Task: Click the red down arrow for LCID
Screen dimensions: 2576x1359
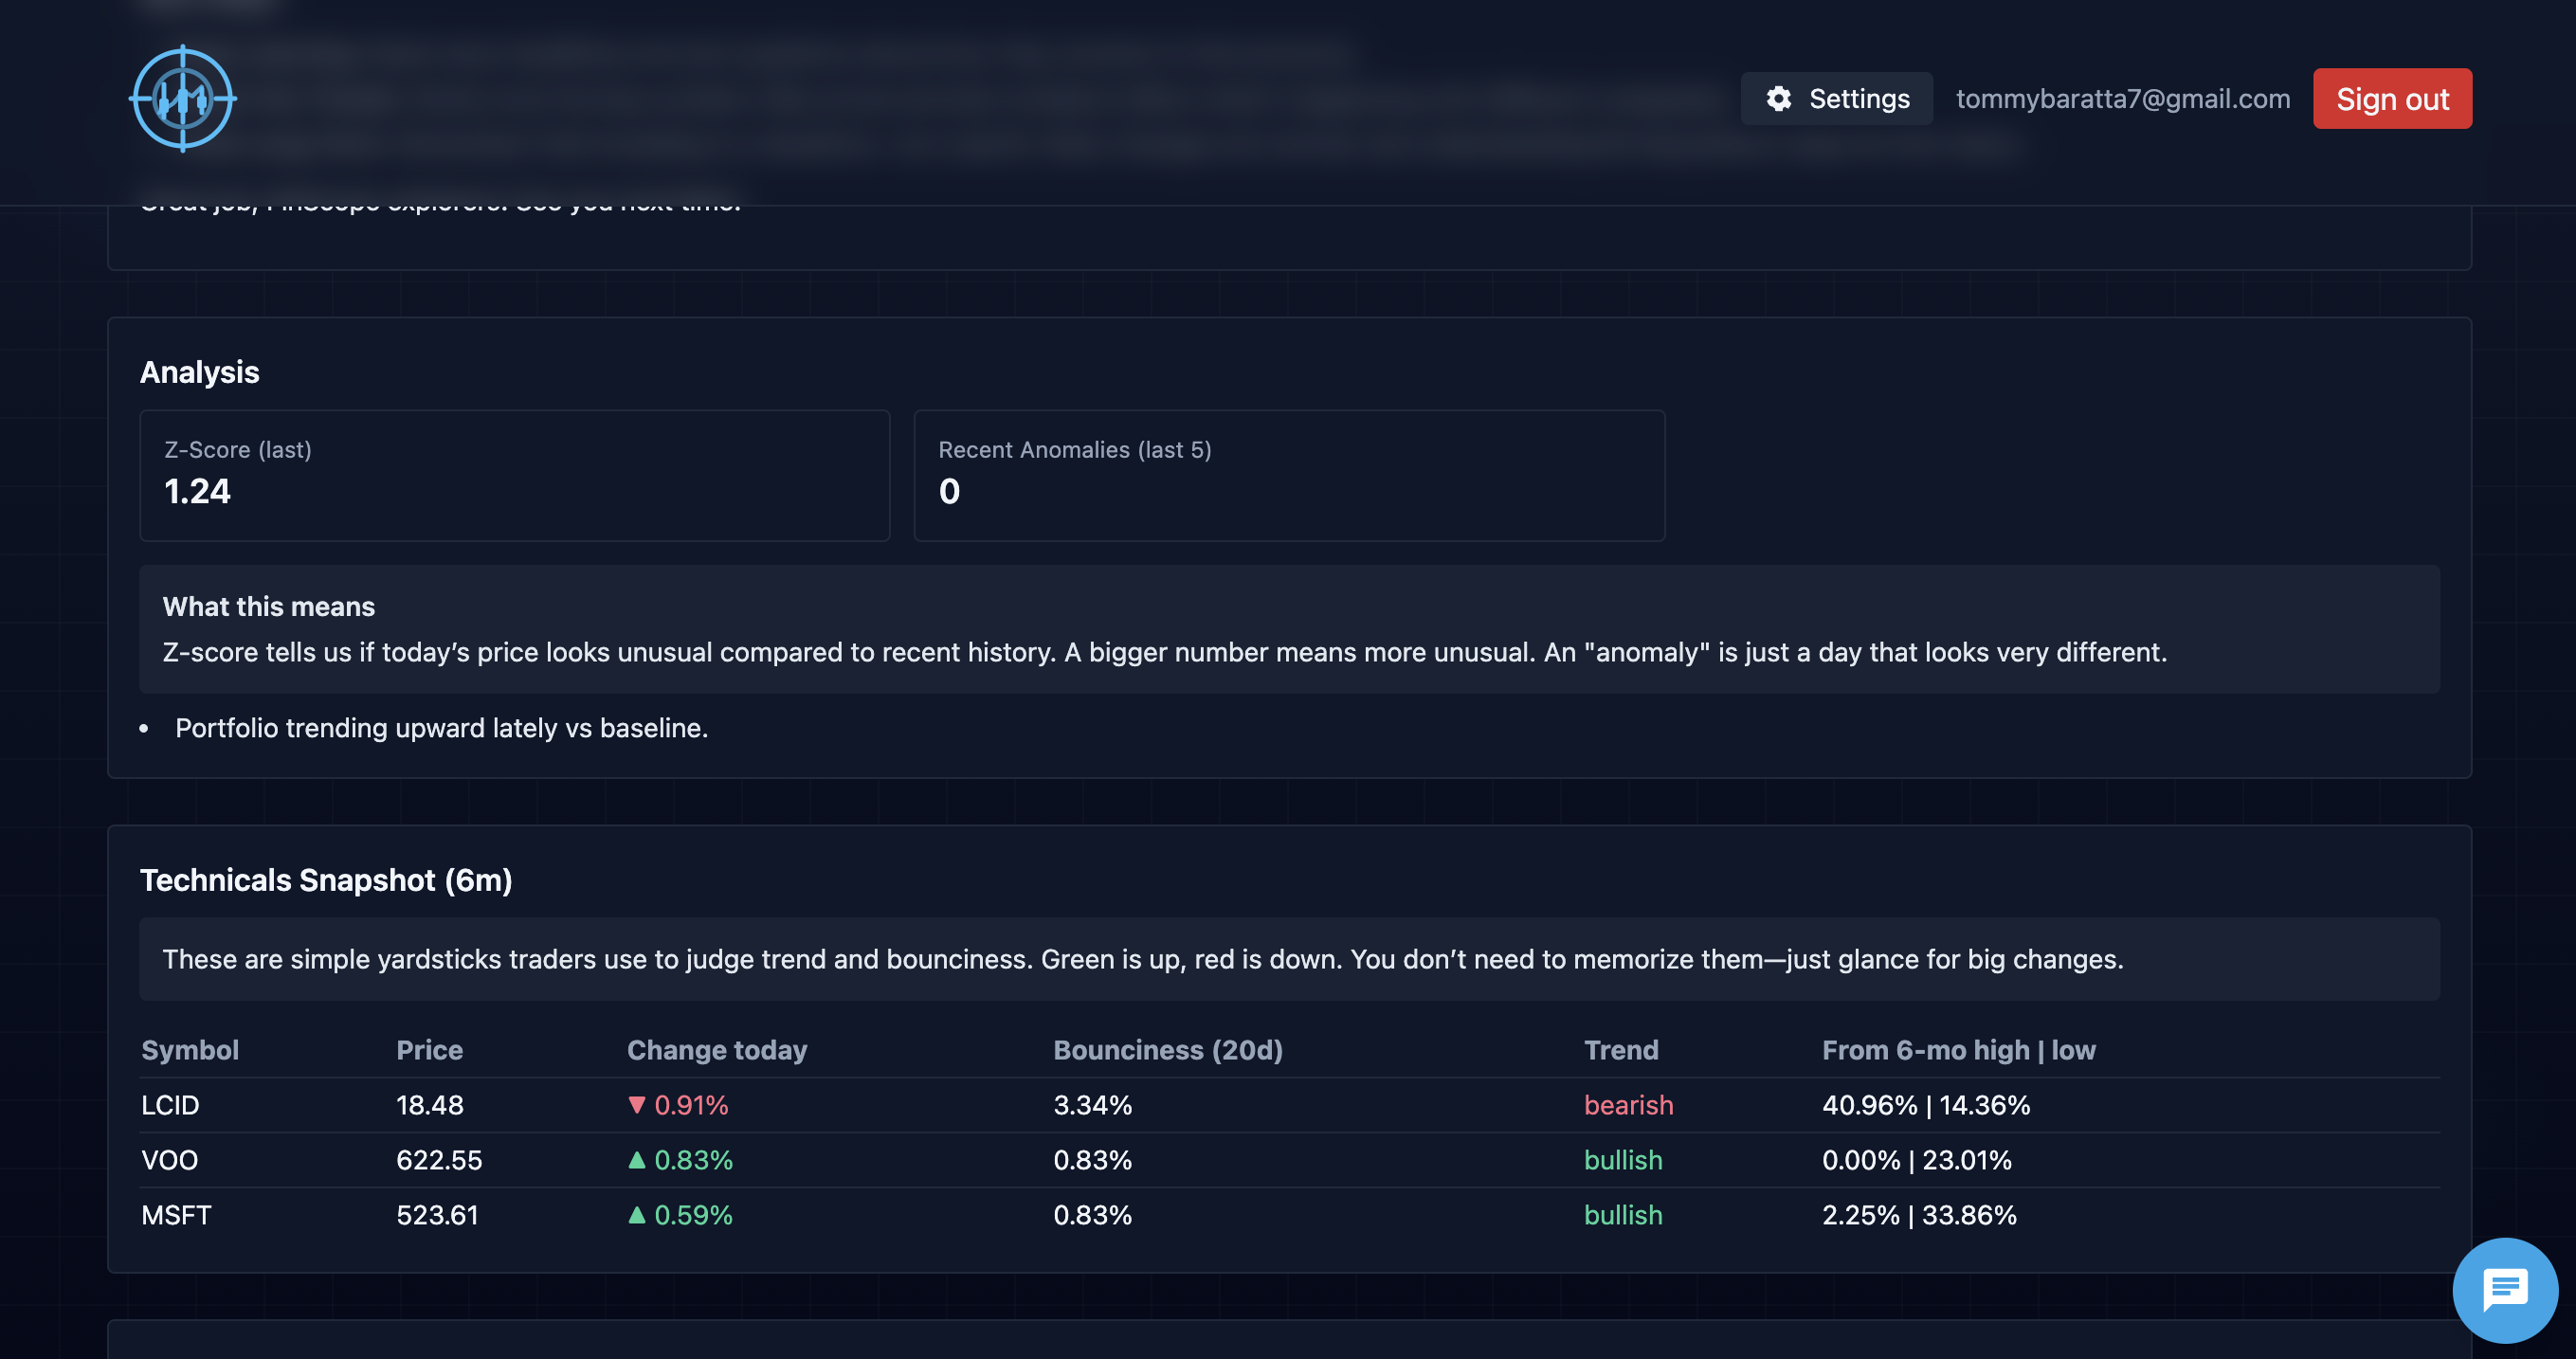Action: [637, 1105]
